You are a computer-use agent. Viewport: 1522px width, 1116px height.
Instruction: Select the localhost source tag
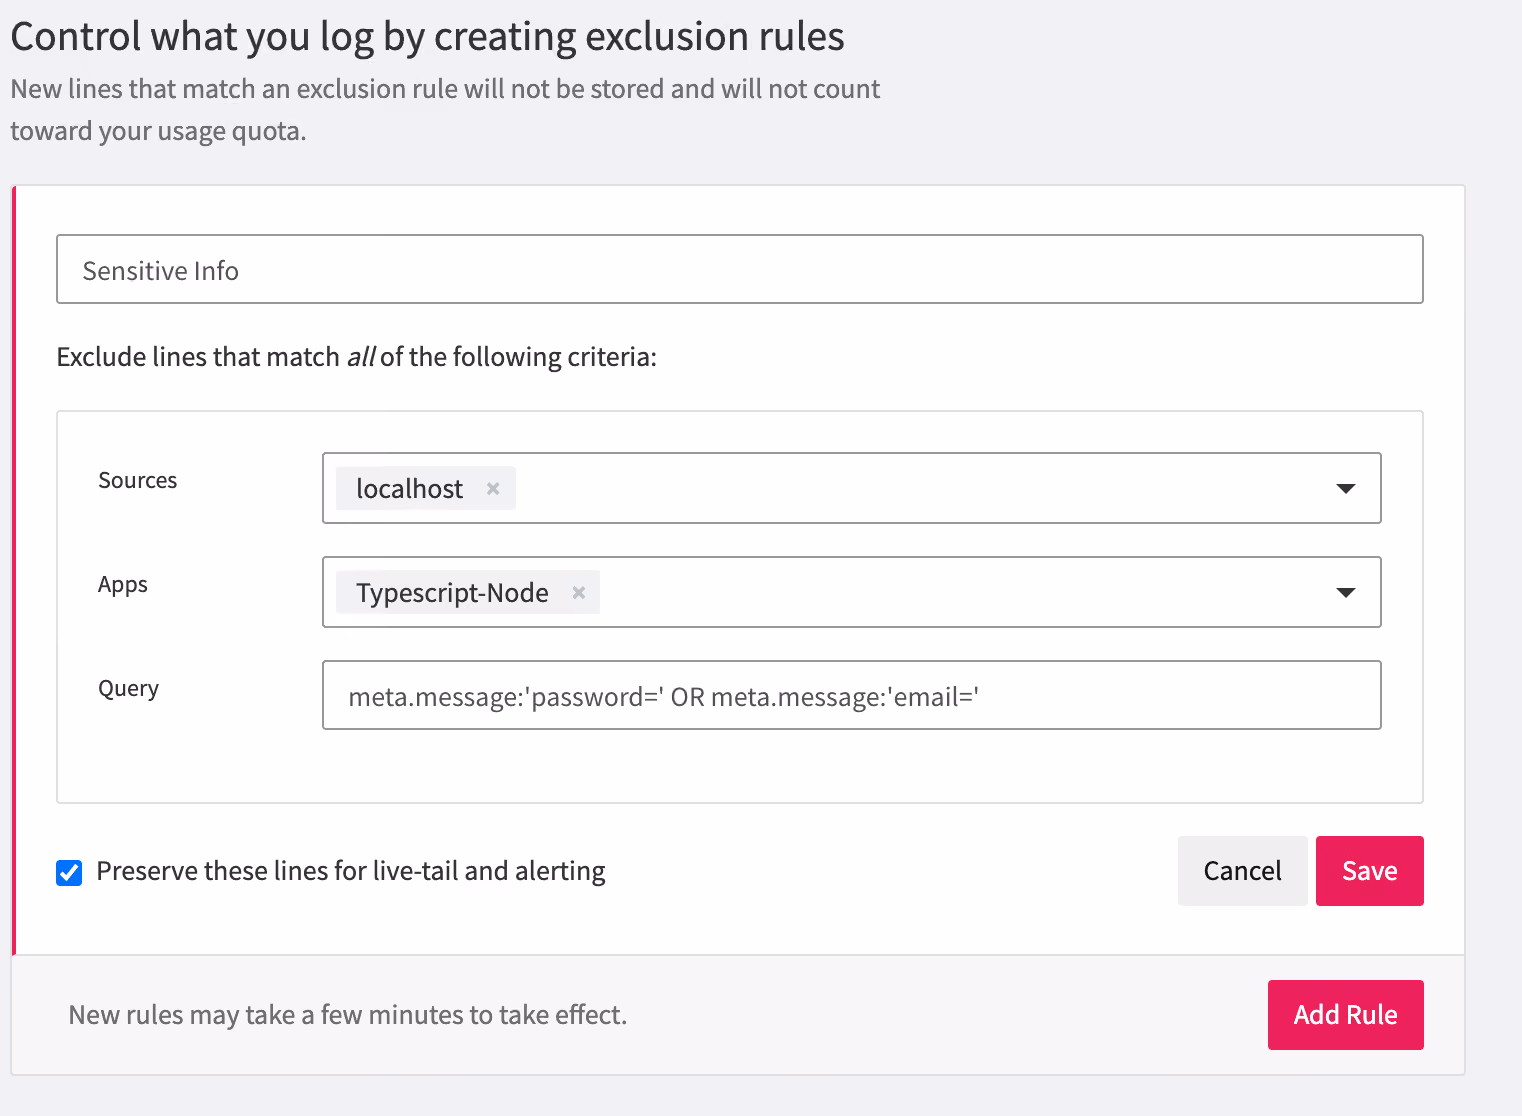[410, 489]
